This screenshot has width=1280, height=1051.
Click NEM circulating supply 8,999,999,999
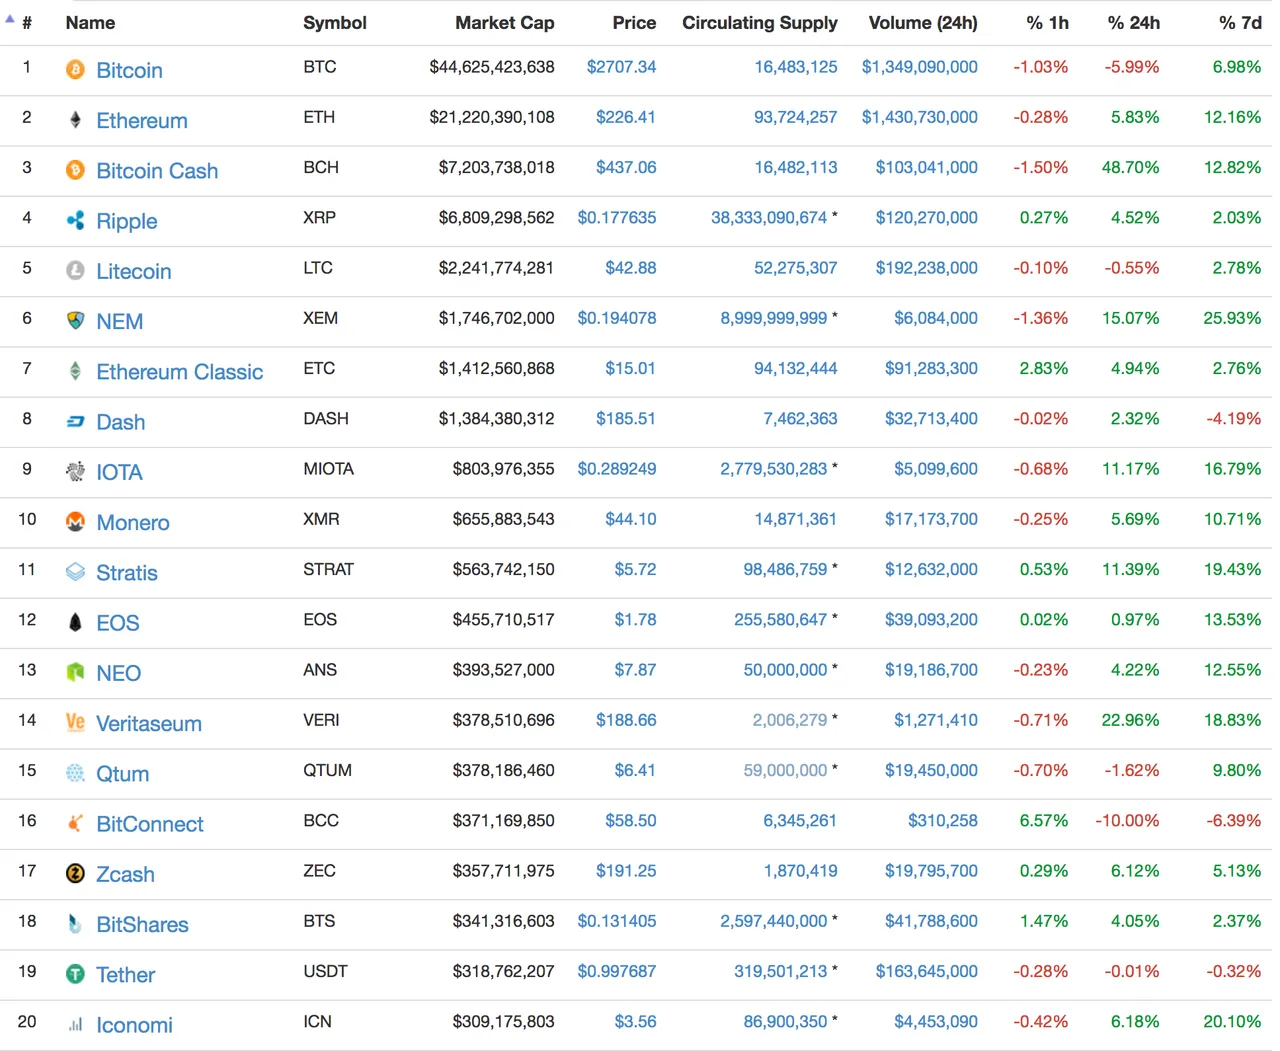click(774, 318)
